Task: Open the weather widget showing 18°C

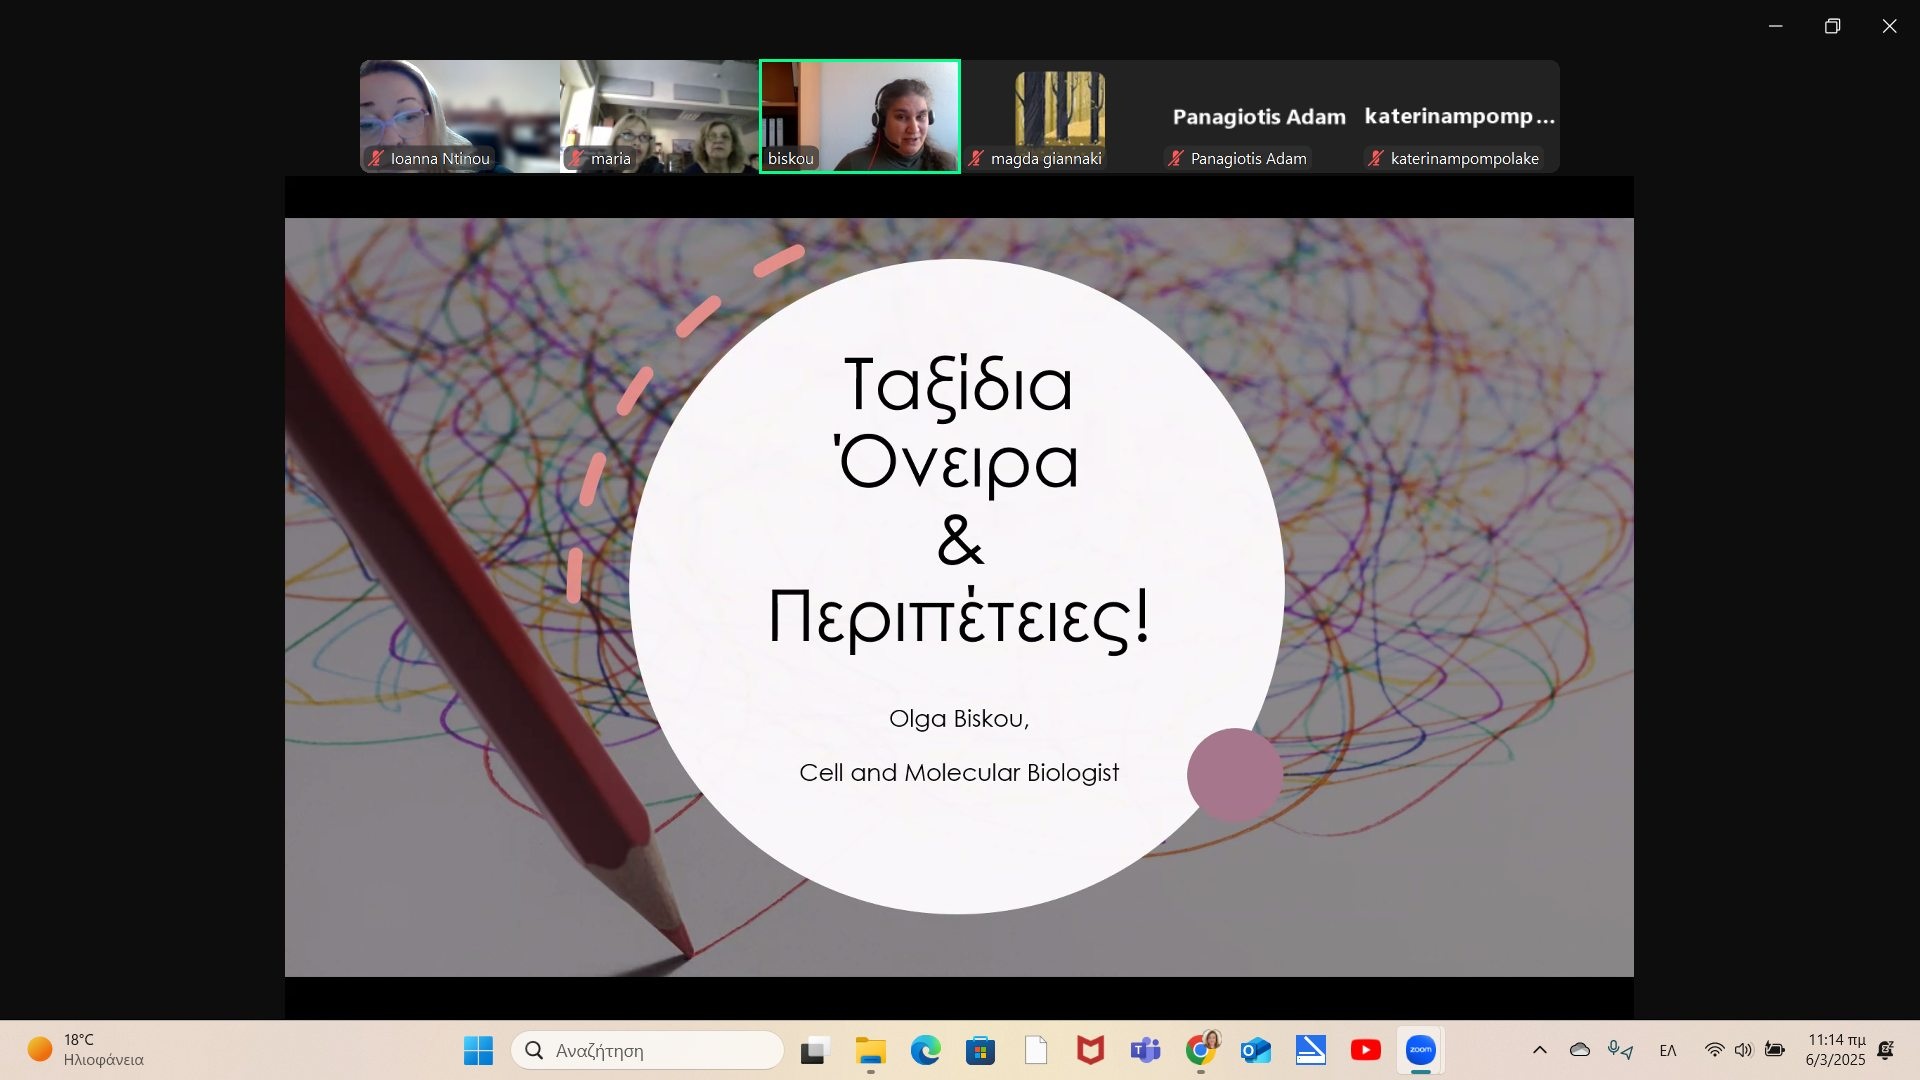Action: (x=85, y=1050)
